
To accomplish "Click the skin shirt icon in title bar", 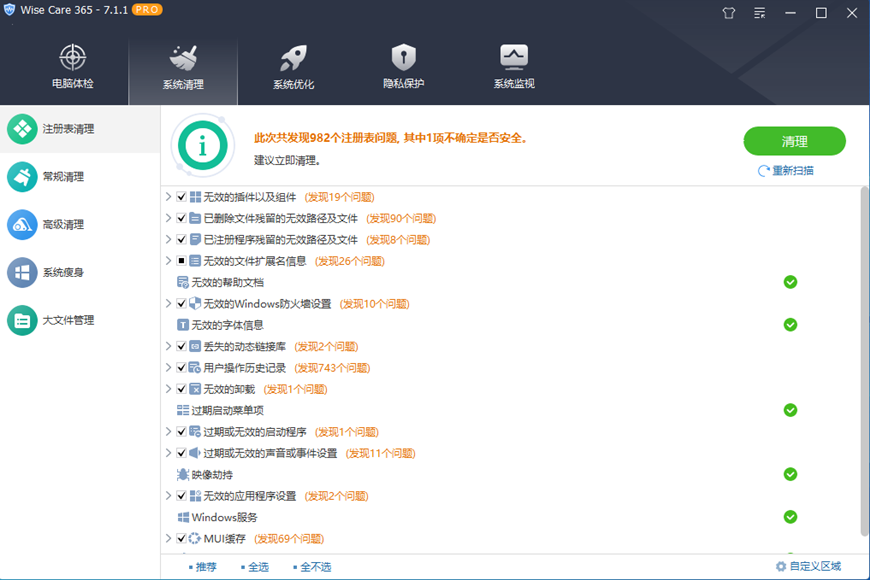I will 729,13.
